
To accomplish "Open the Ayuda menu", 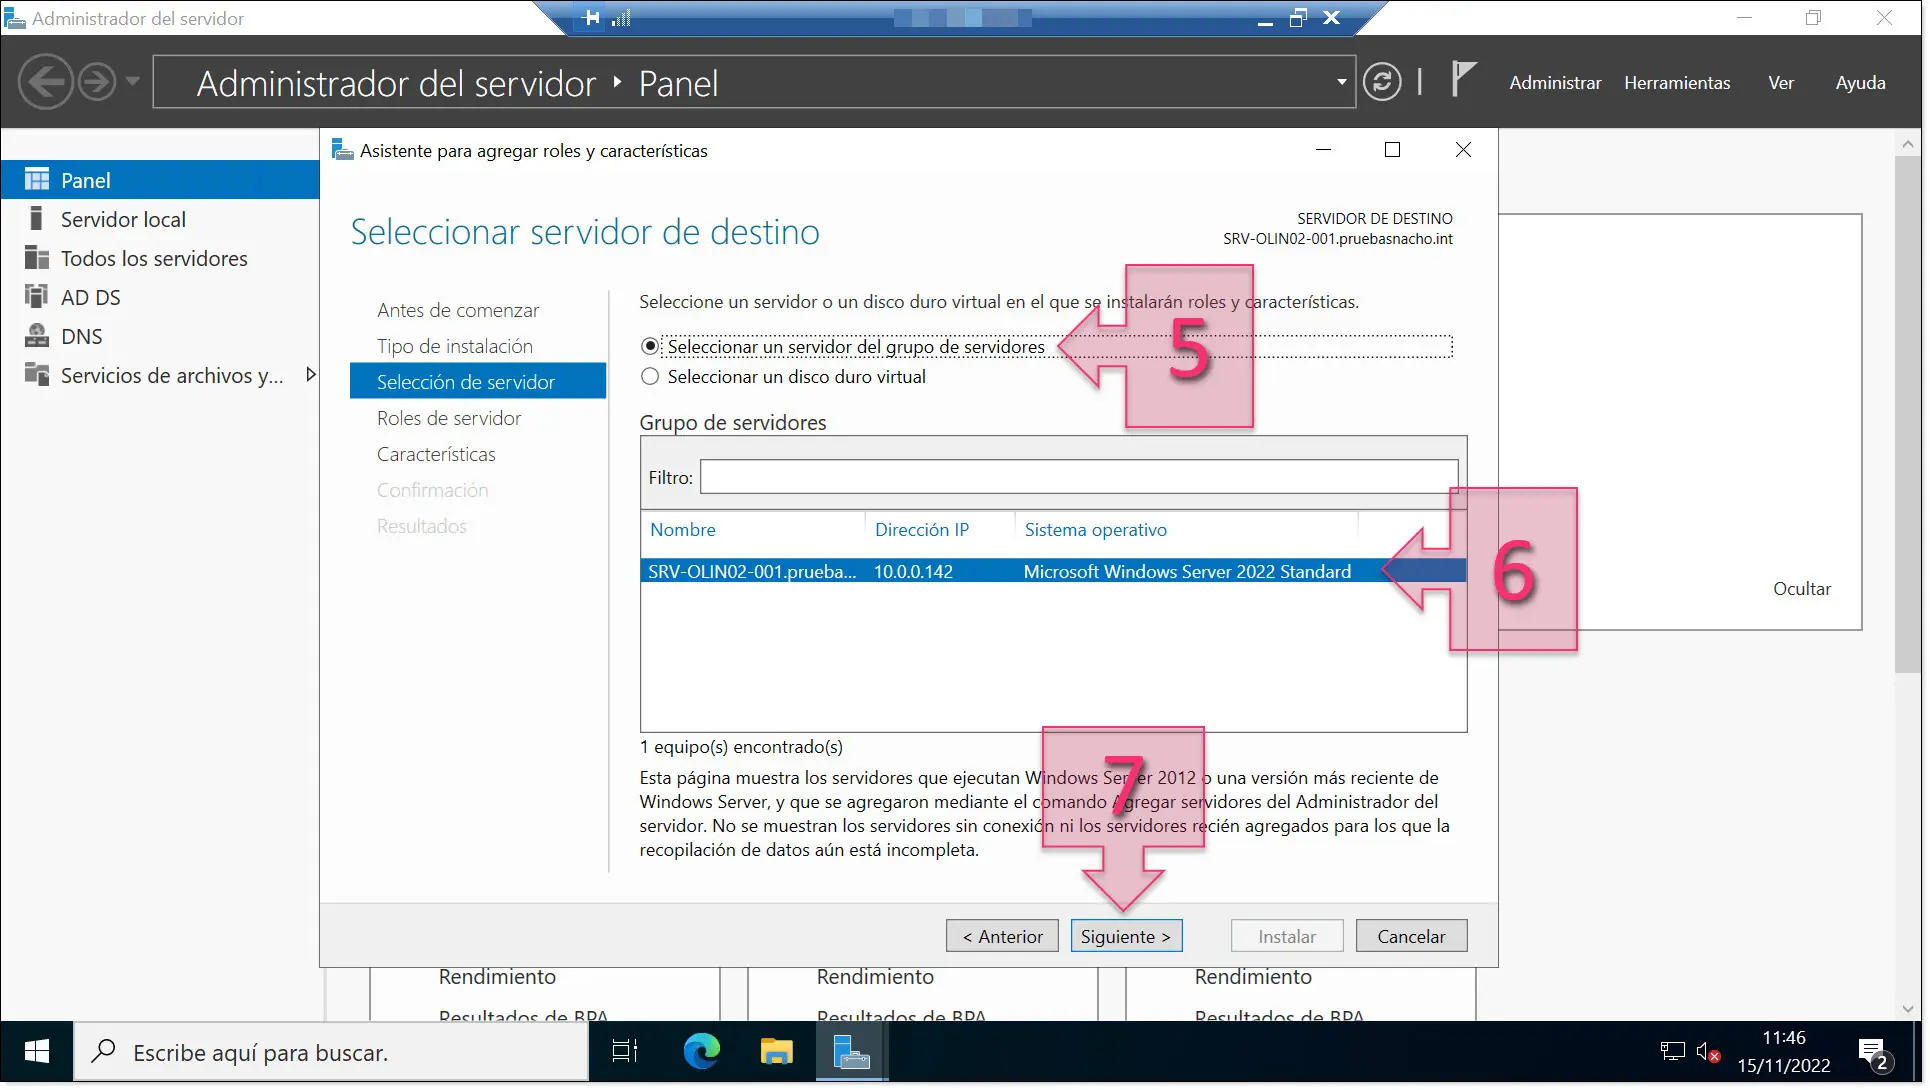I will [x=1860, y=83].
